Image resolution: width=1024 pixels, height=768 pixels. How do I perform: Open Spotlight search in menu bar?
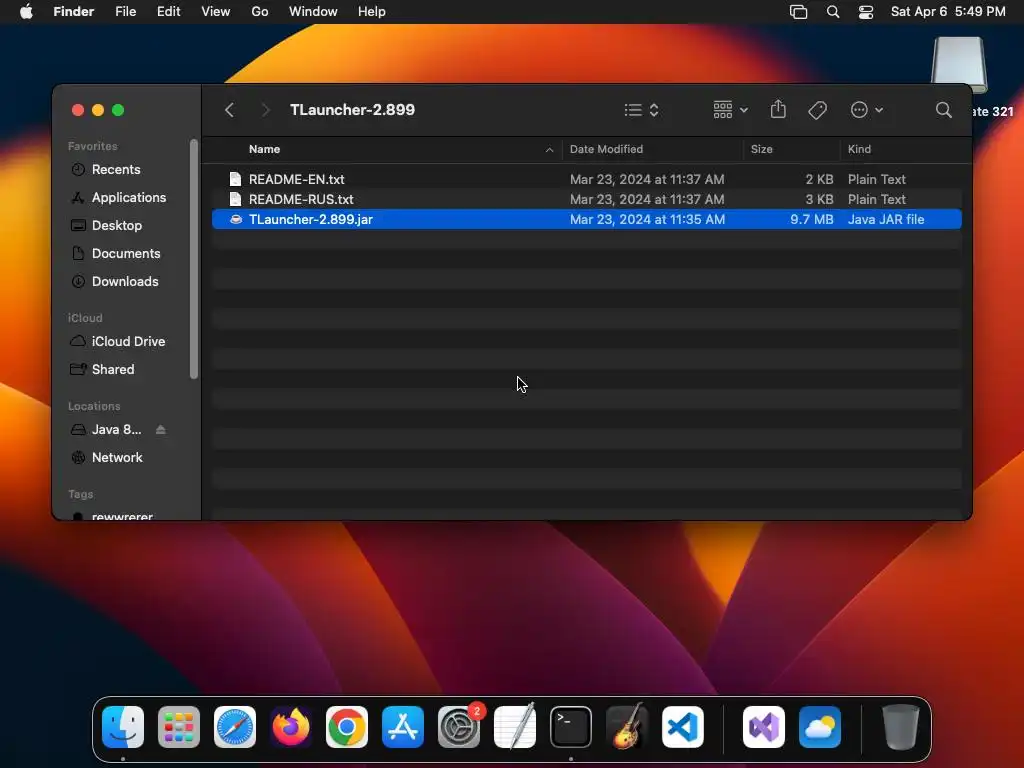[x=833, y=12]
